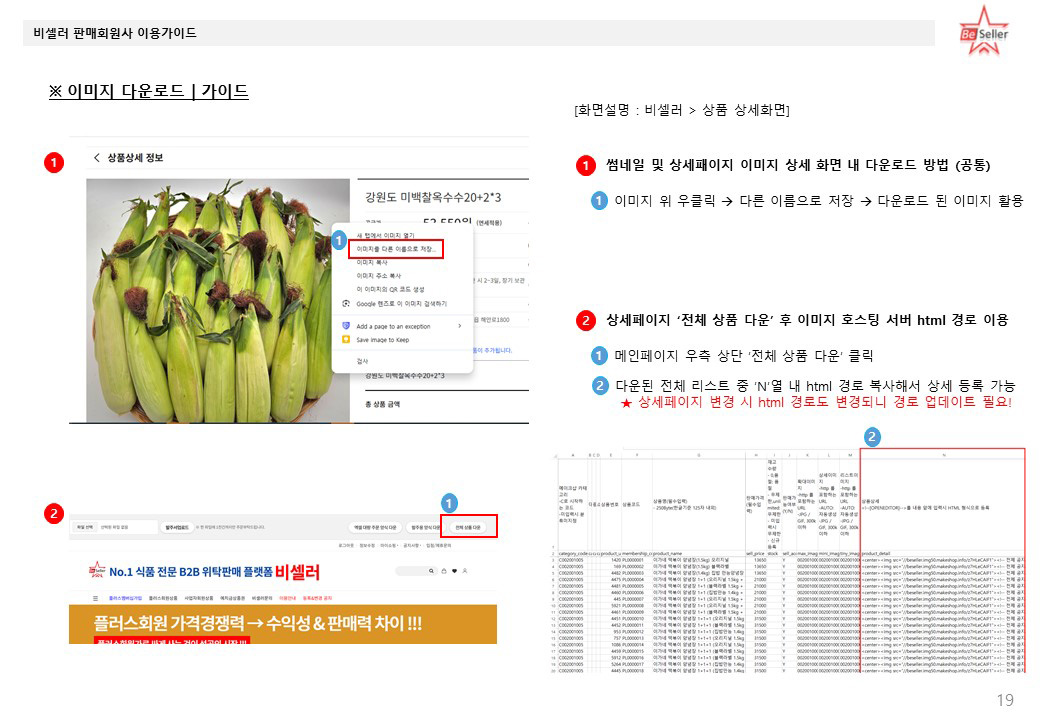Viewport: 1040px width, 720px height.
Task: Click the shield icon beside Add a page
Action: click(346, 326)
